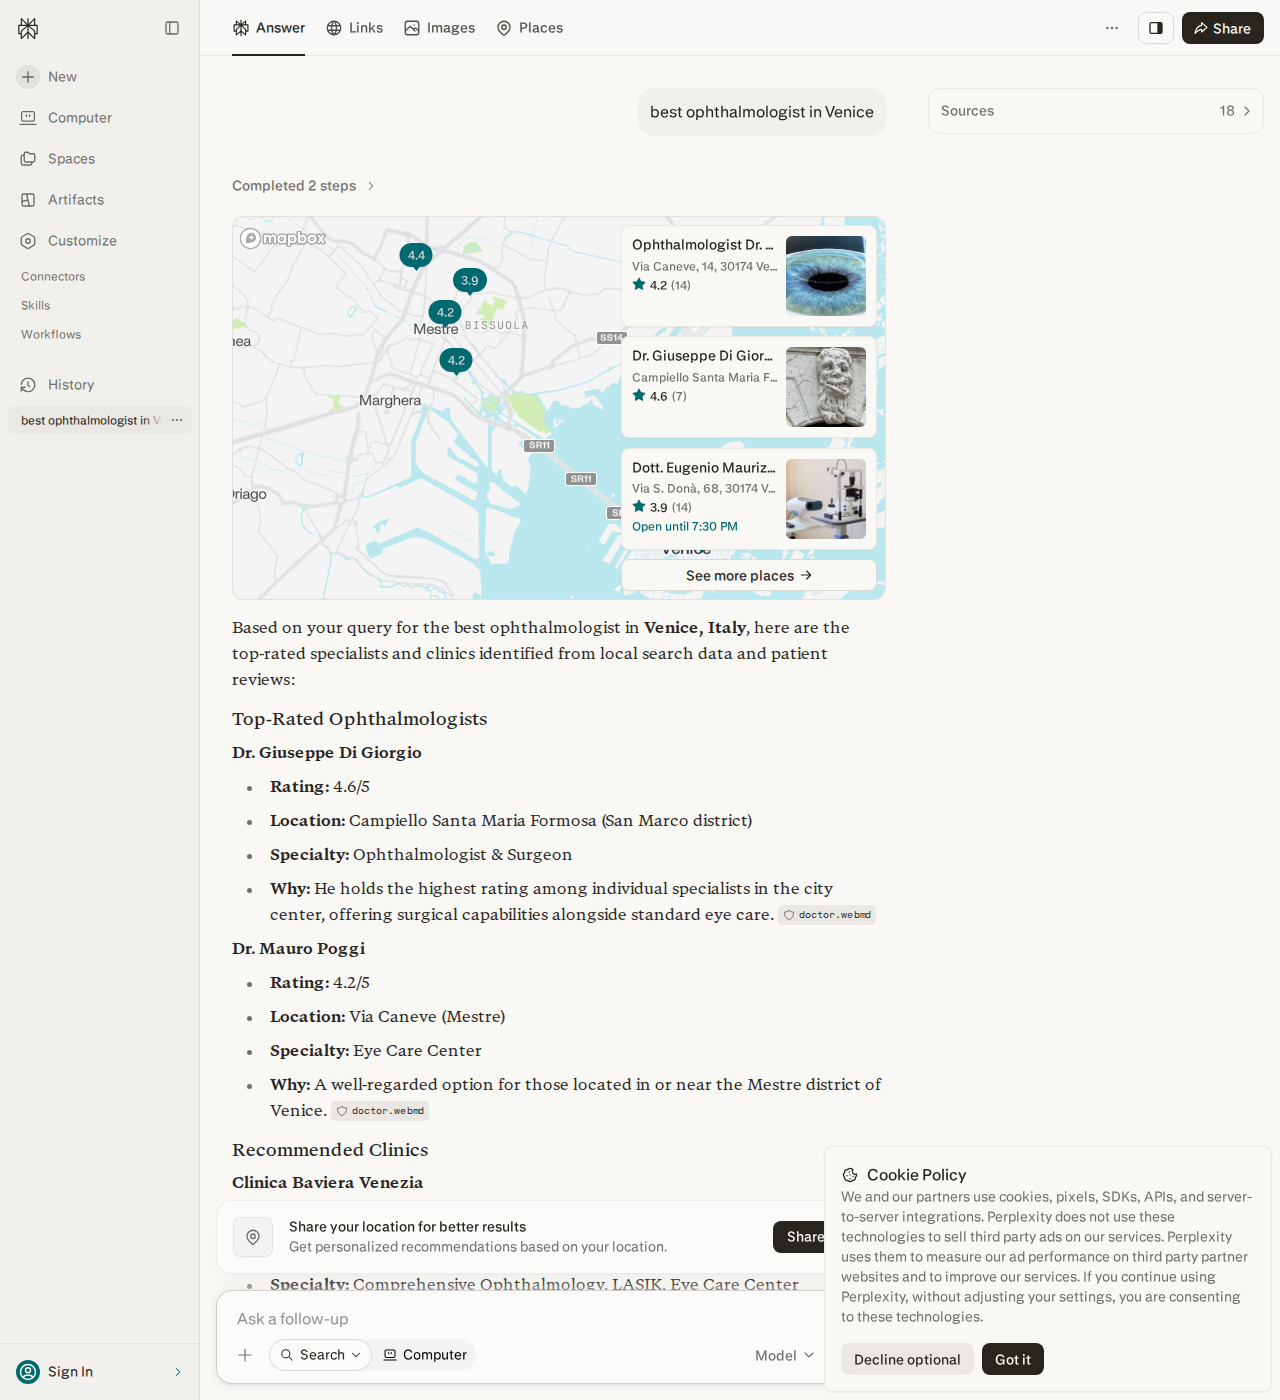Click the plus attach icon in follow-up box

click(245, 1355)
